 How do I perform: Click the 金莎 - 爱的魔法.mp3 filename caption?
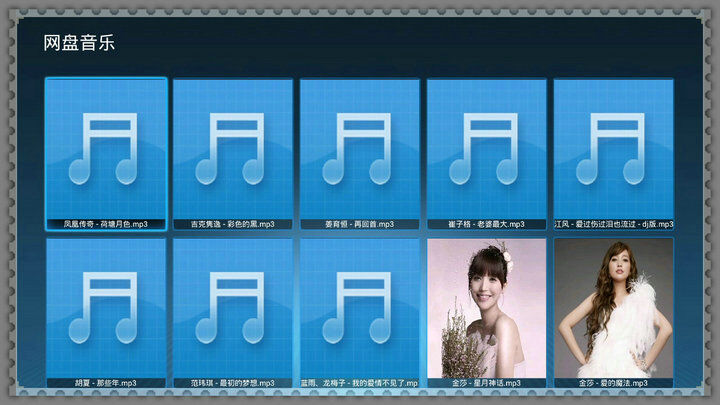tap(613, 383)
